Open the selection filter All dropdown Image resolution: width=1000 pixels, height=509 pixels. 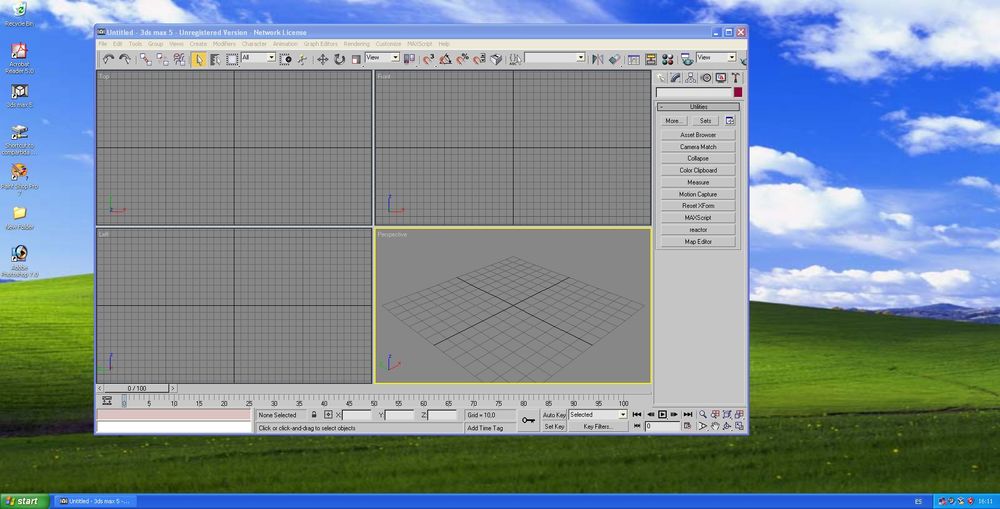point(258,58)
